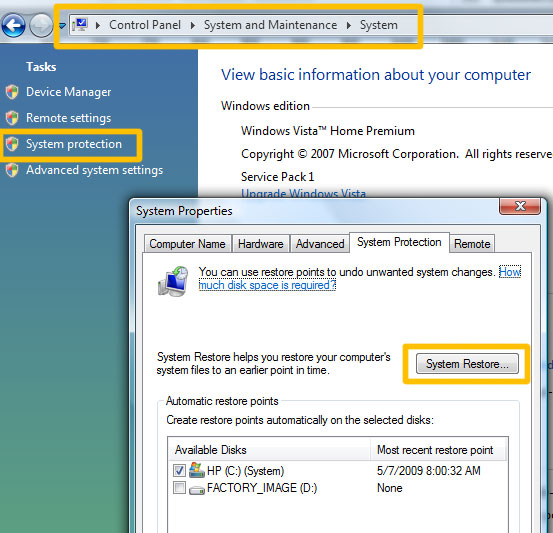Screen dimensions: 553x533
Task: Click the System Restore... button
Action: (x=467, y=364)
